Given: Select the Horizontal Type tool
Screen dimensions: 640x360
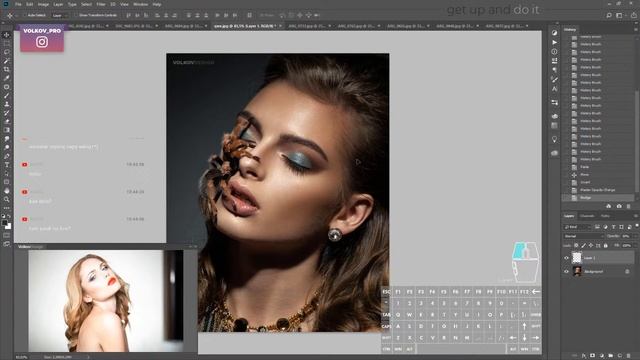Looking at the screenshot, I should pos(7,164).
